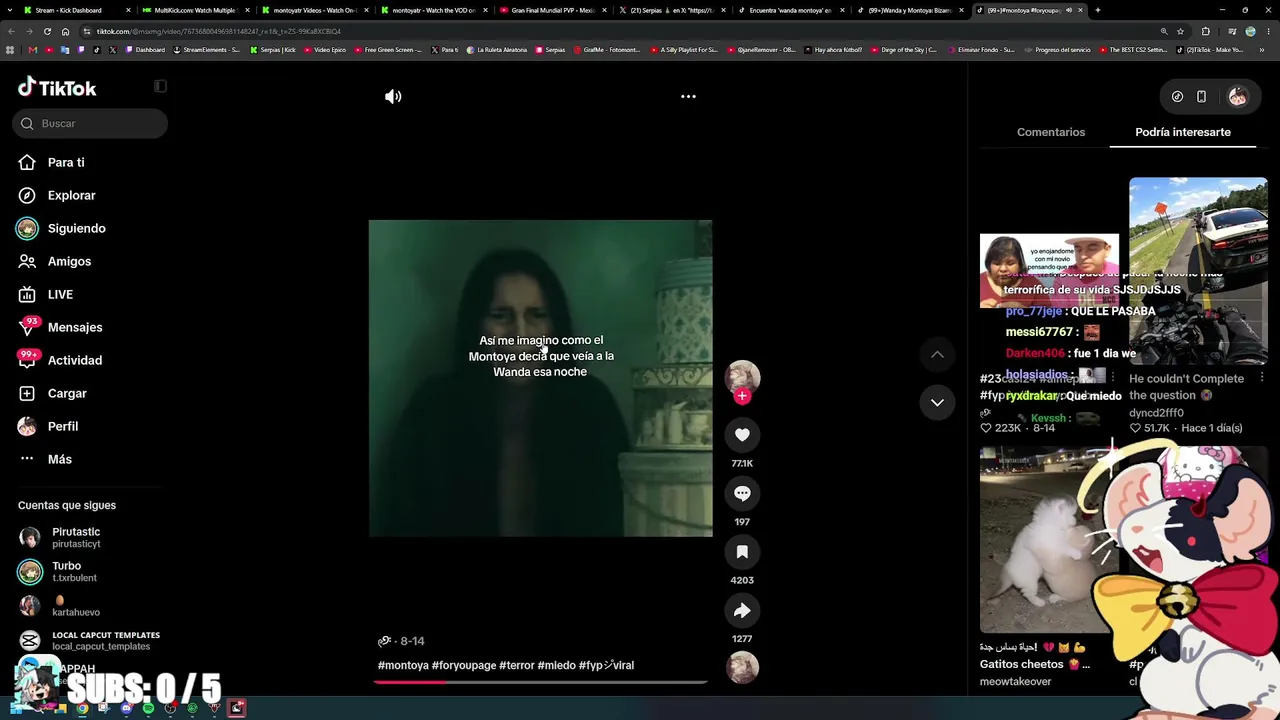Reload the page with browser refresh button

tap(48, 31)
